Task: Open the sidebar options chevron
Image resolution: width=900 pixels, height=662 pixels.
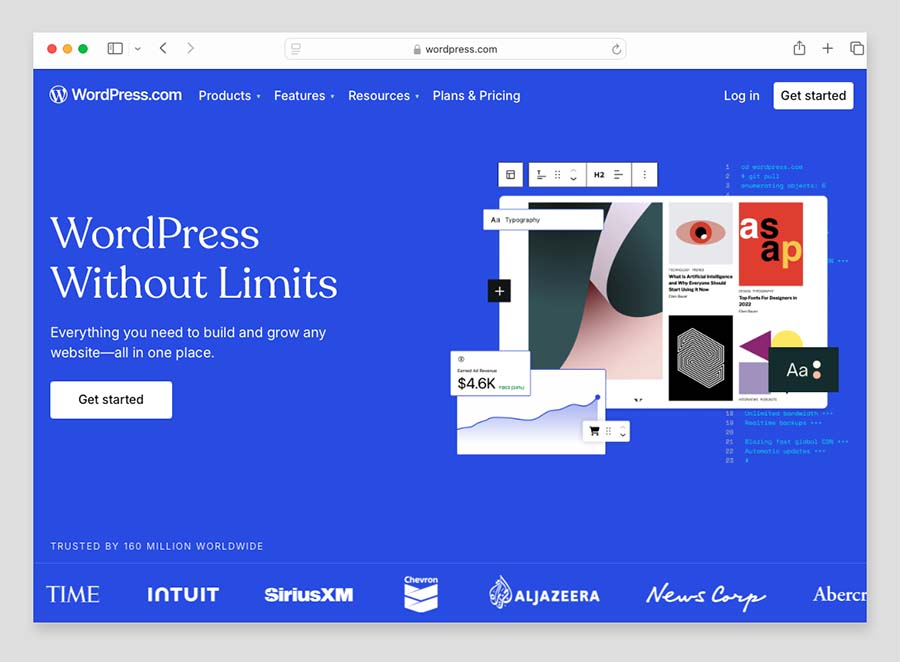Action: pyautogui.click(x=138, y=49)
